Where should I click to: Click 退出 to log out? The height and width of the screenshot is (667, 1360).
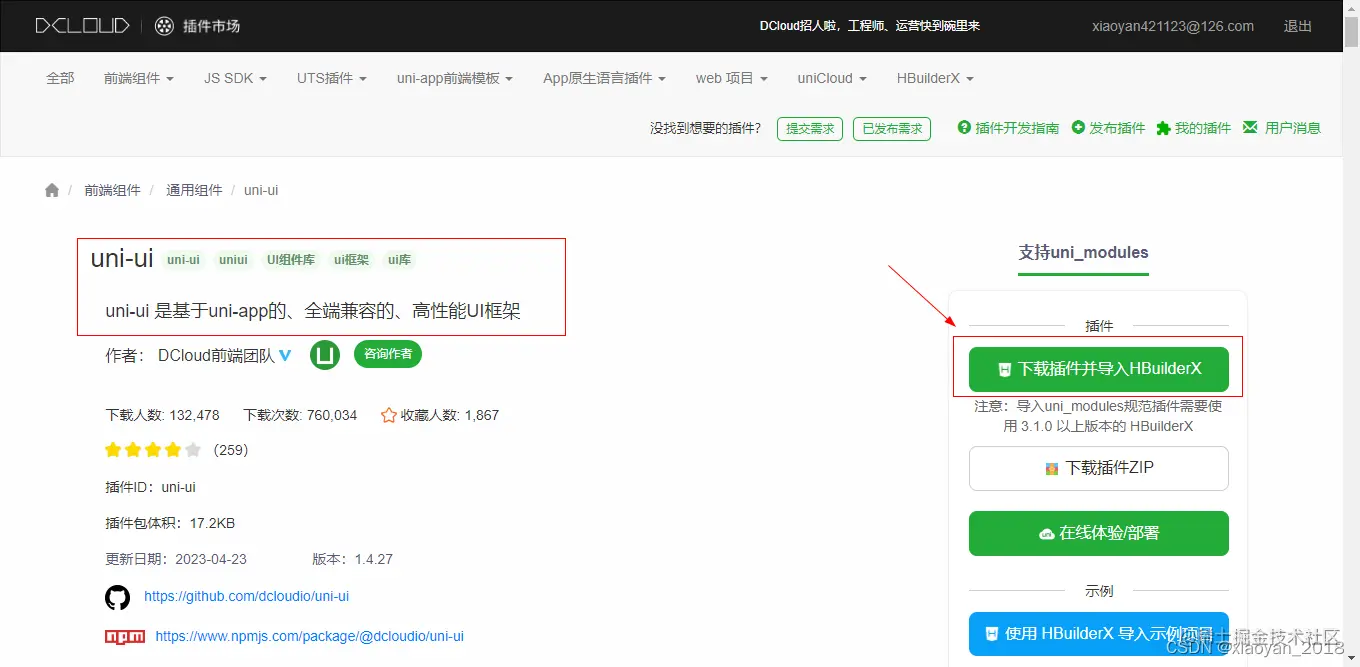tap(1298, 26)
